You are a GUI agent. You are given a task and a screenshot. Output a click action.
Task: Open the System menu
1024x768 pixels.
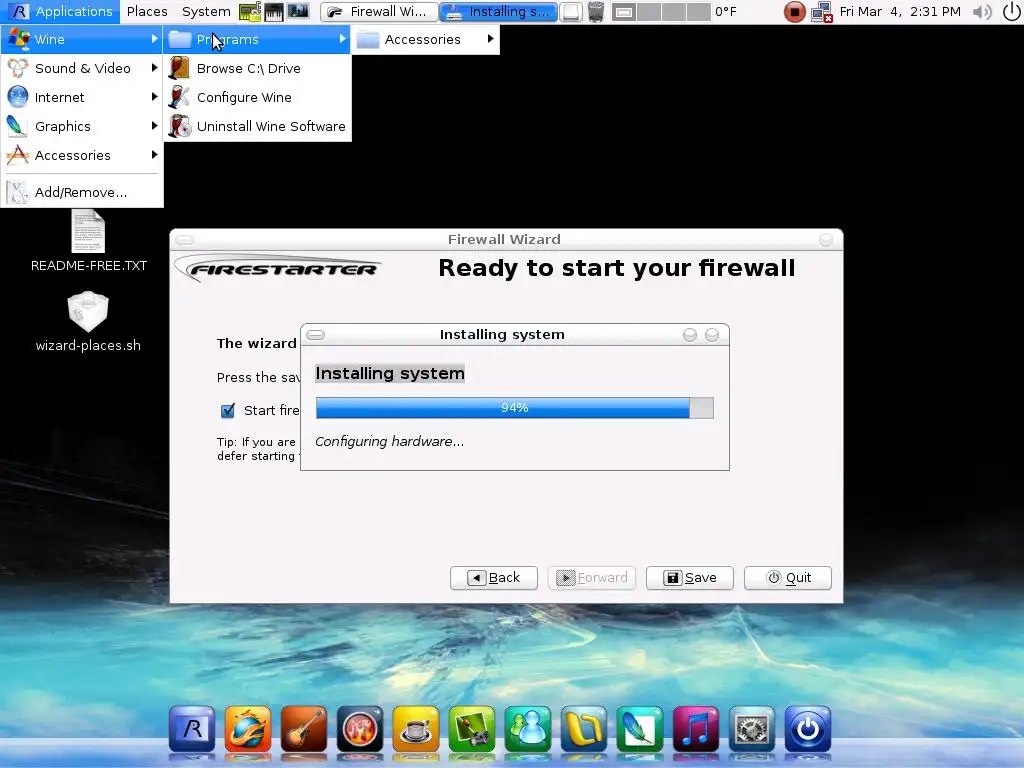206,11
